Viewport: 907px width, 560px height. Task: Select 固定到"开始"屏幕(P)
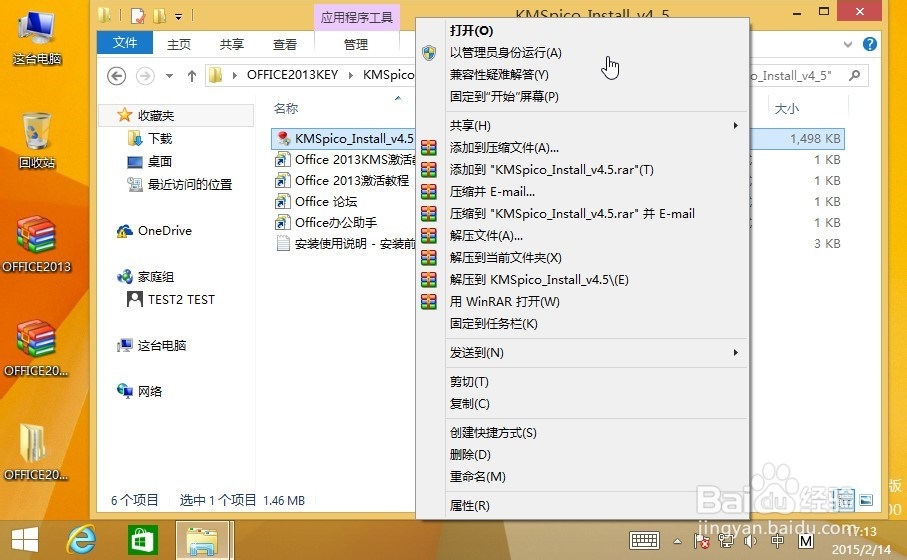point(582,97)
